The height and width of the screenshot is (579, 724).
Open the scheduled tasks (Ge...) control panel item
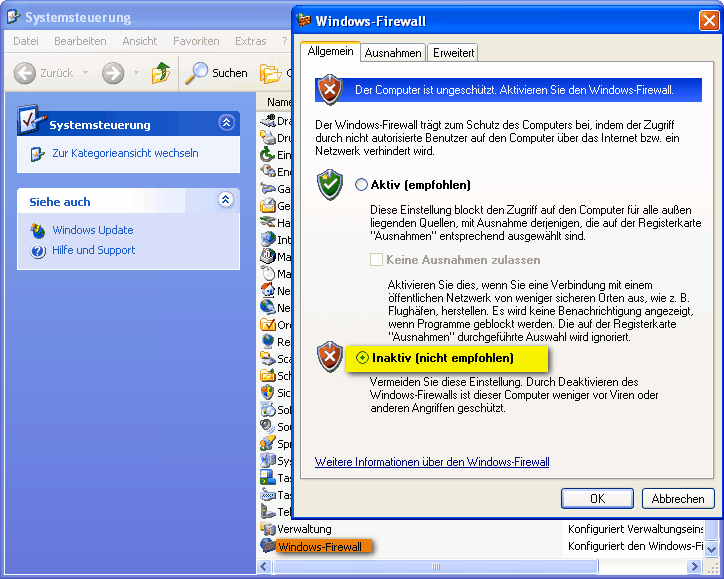(275, 205)
